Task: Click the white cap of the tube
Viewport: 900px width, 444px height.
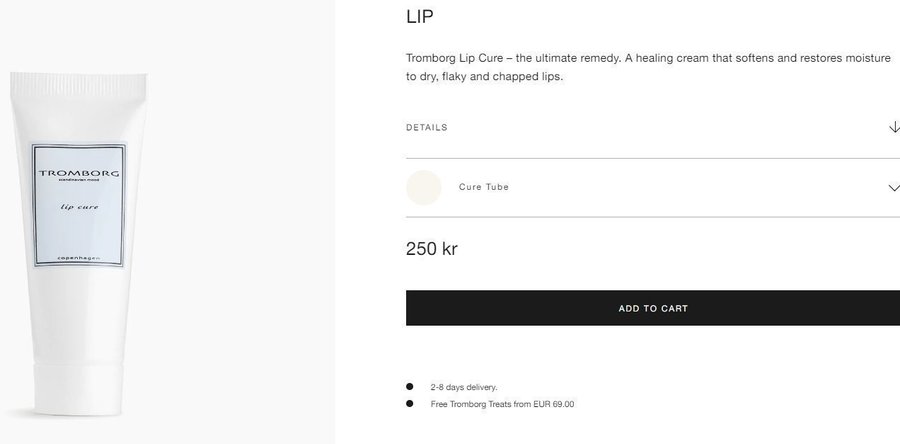Action: 82,384
